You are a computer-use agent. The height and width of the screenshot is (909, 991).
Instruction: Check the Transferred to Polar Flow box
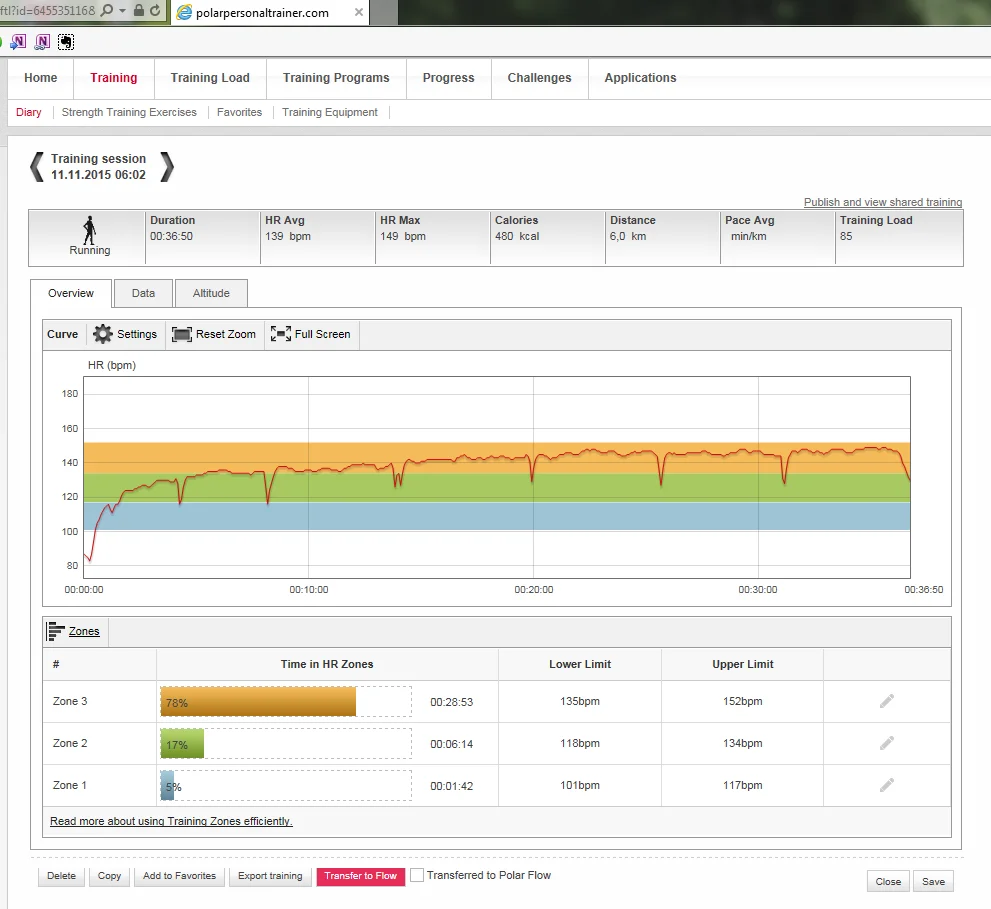click(x=417, y=876)
